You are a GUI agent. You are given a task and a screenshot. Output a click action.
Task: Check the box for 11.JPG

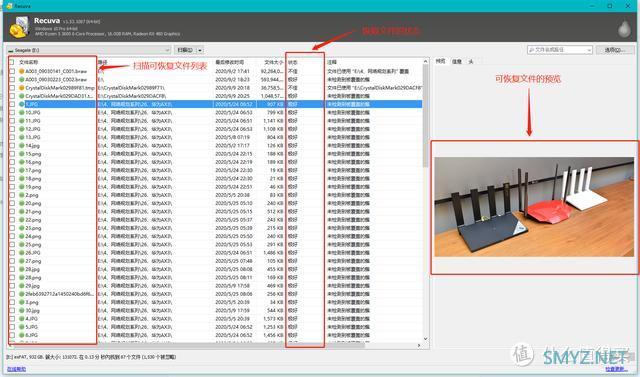pyautogui.click(x=12, y=121)
